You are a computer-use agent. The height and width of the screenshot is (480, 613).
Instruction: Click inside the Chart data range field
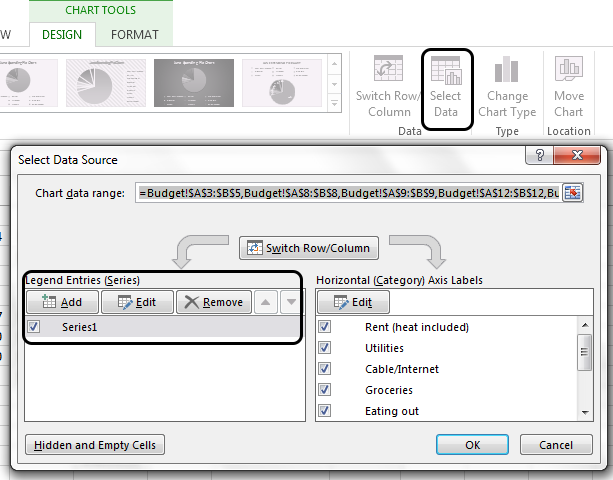click(x=349, y=193)
